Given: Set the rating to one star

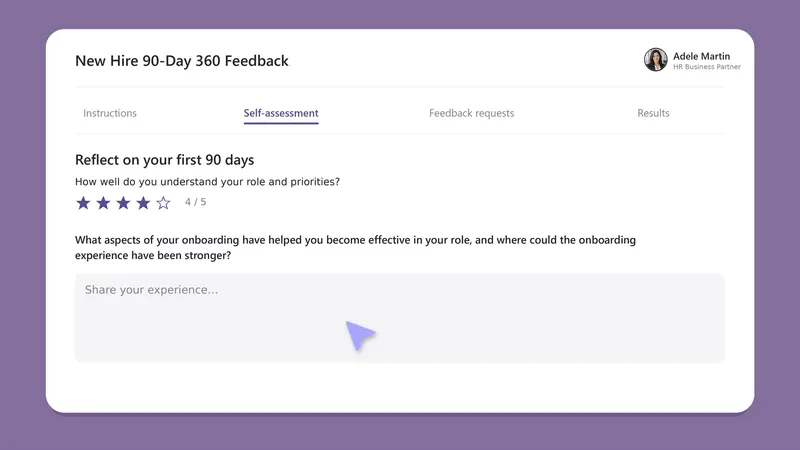Looking at the screenshot, I should [x=83, y=203].
